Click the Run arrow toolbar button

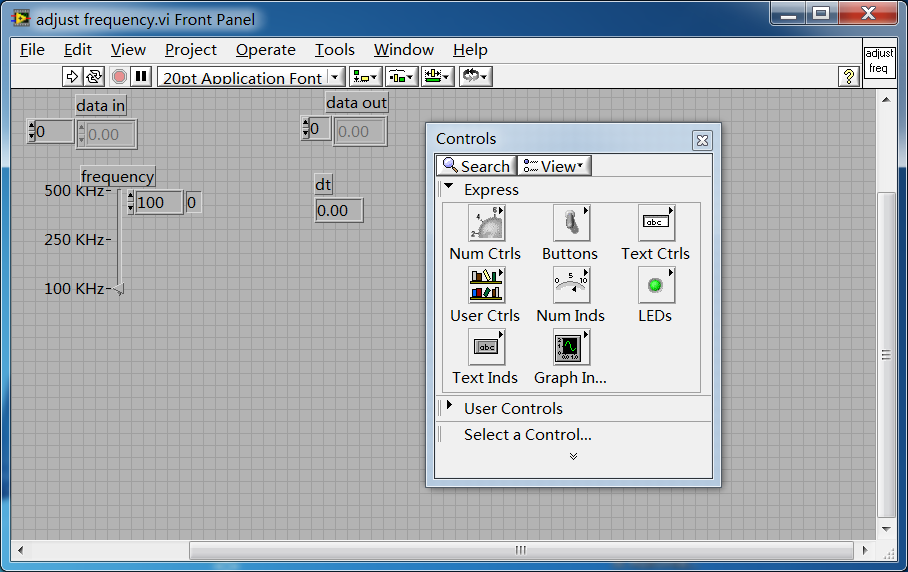pos(72,76)
